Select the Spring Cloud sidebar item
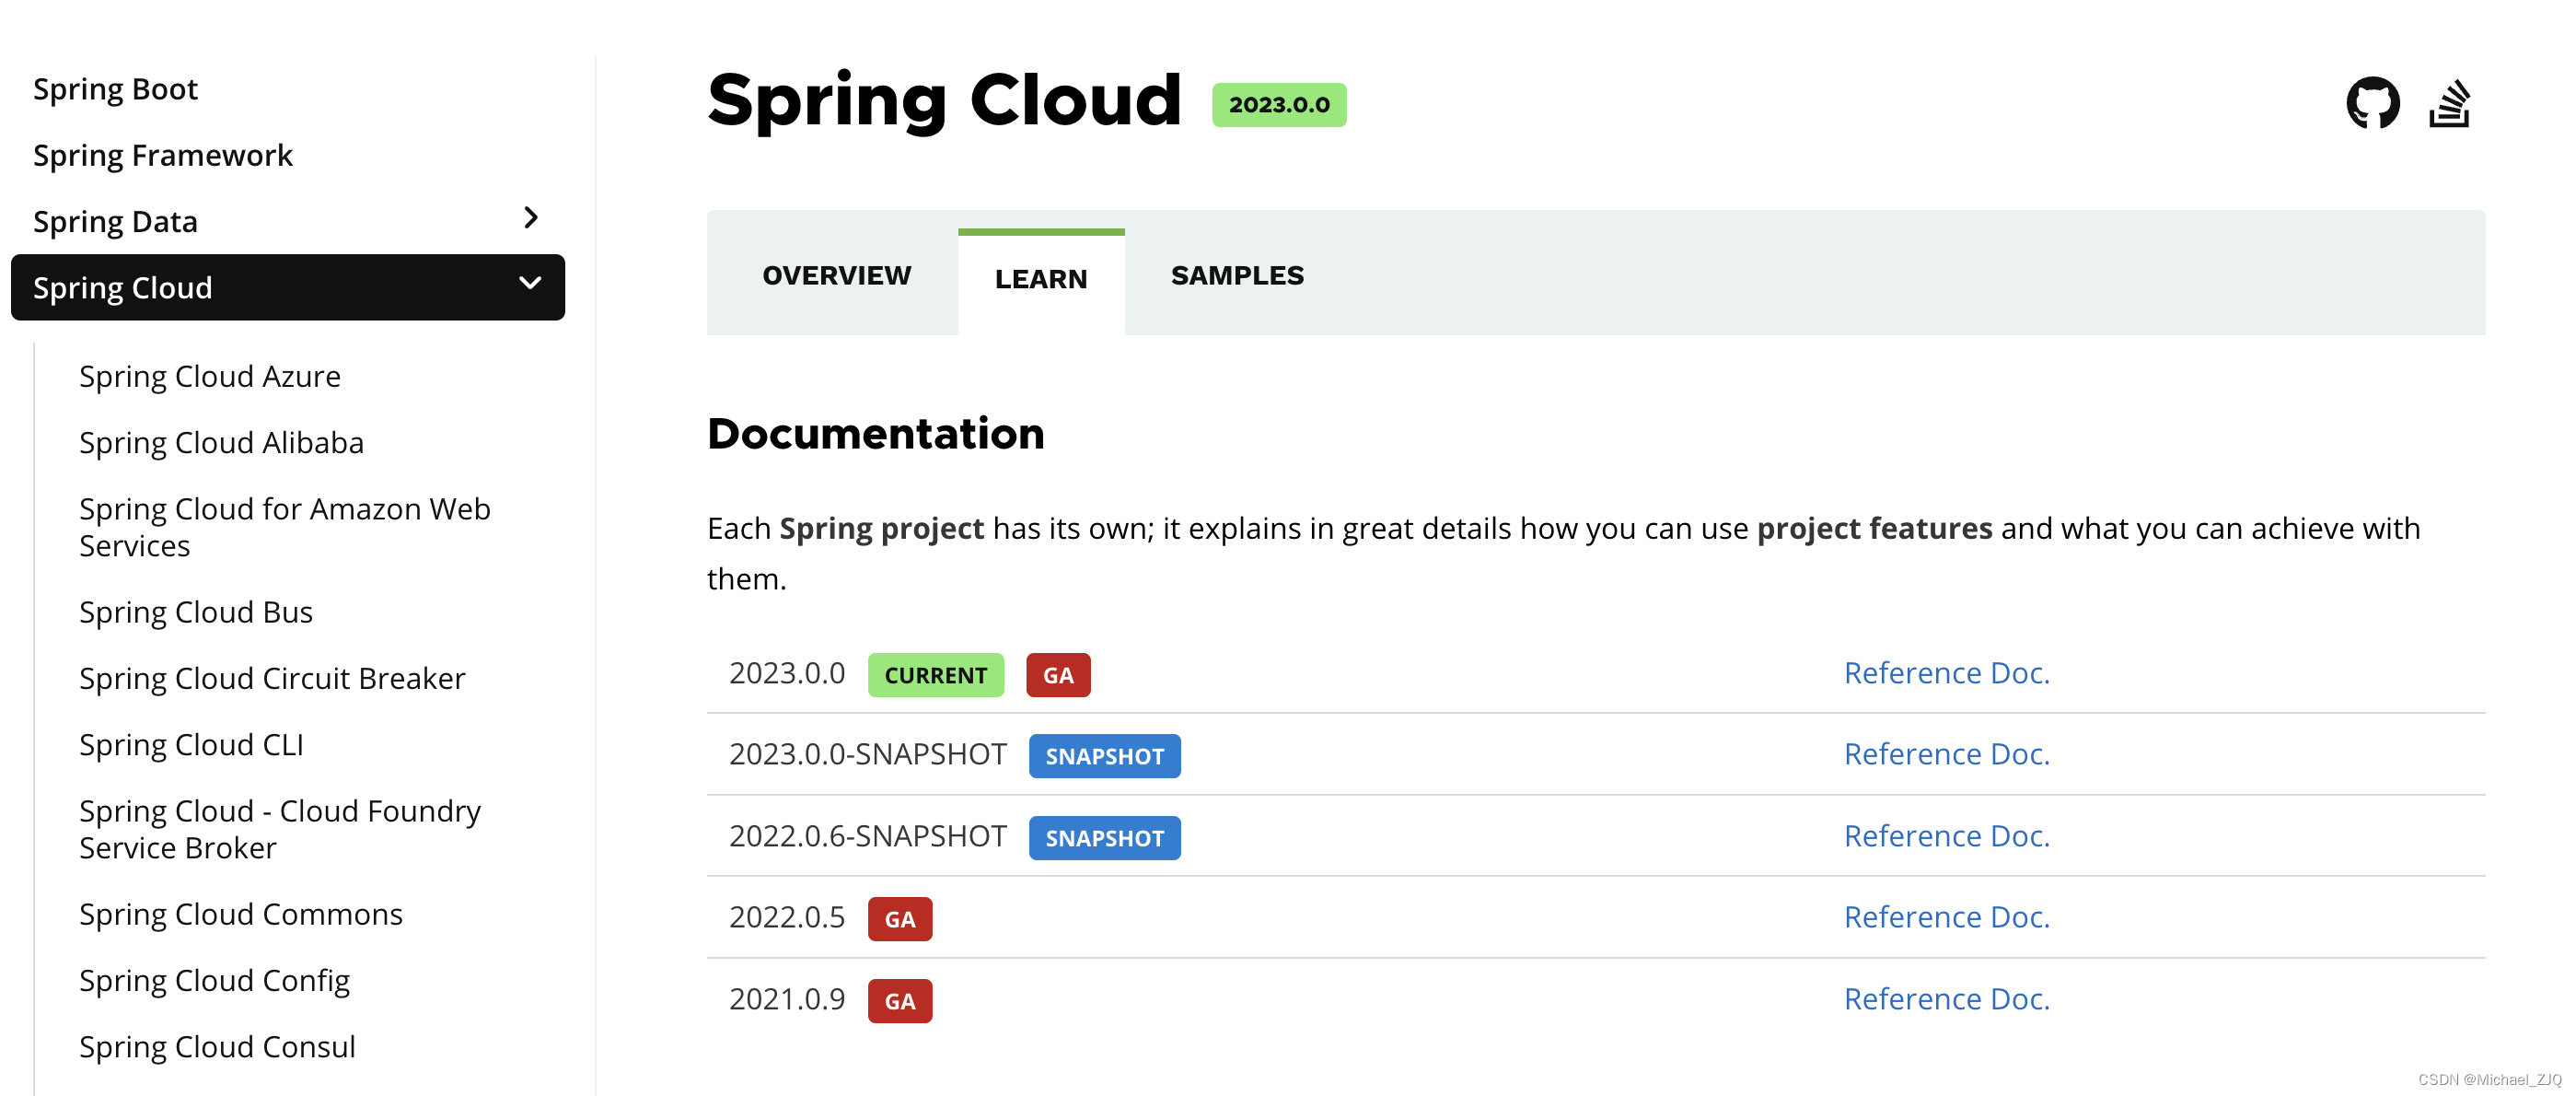This screenshot has height=1096, width=2576. (287, 288)
